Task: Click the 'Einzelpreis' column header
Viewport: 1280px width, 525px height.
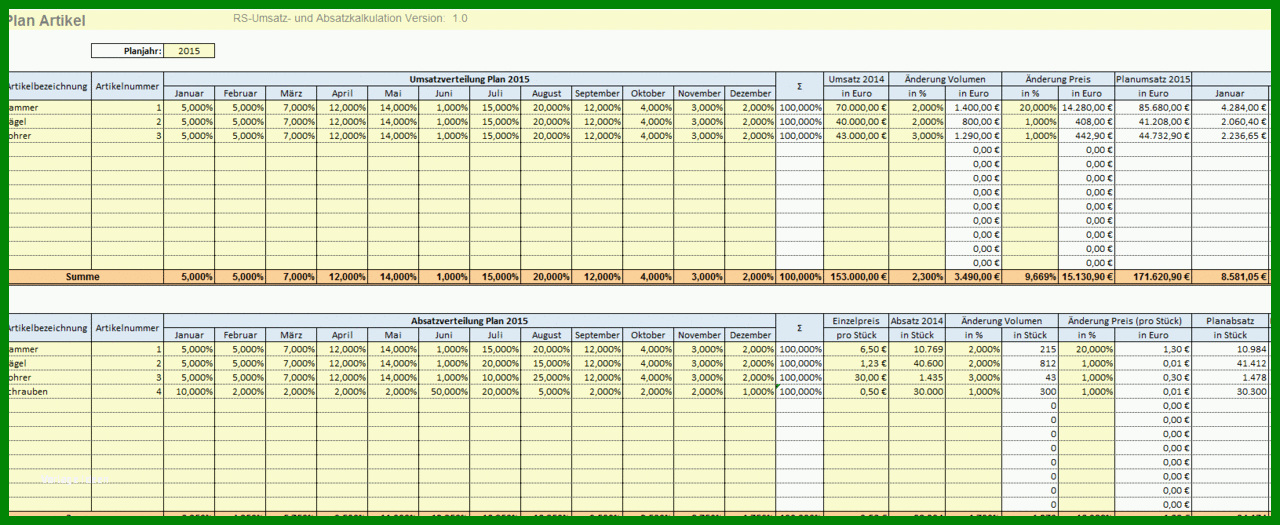Action: click(856, 321)
